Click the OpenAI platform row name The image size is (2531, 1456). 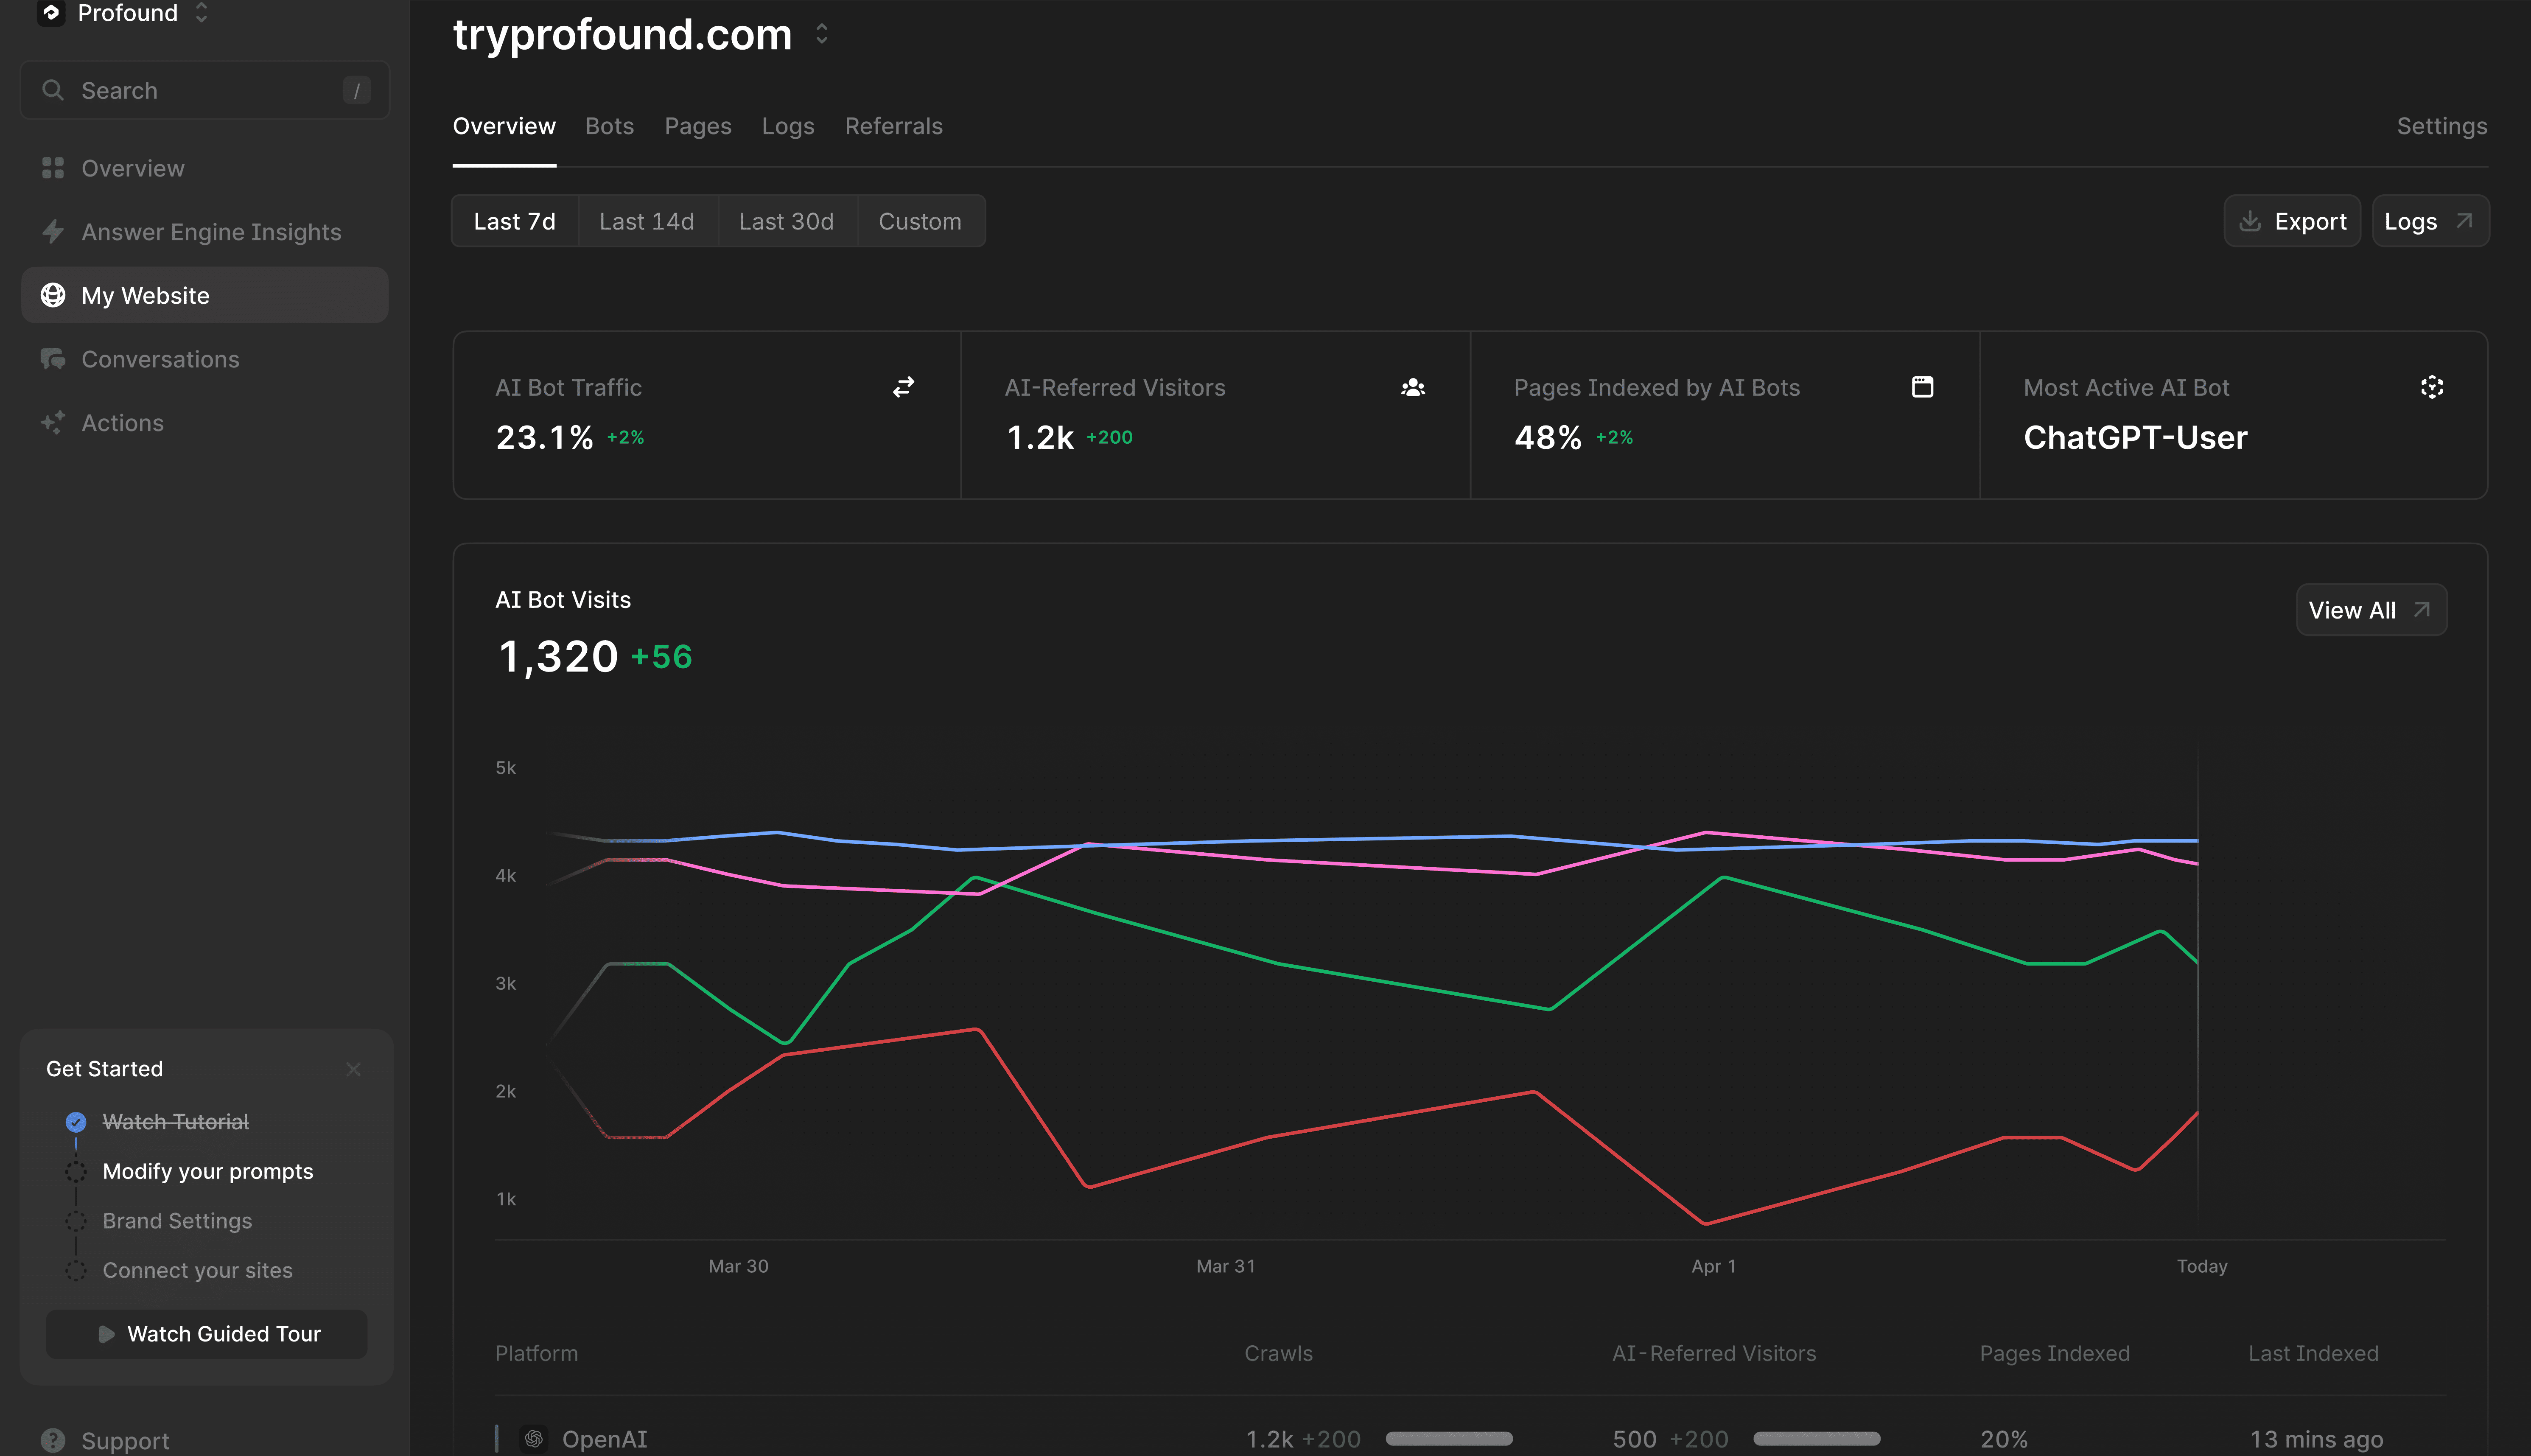pyautogui.click(x=605, y=1439)
